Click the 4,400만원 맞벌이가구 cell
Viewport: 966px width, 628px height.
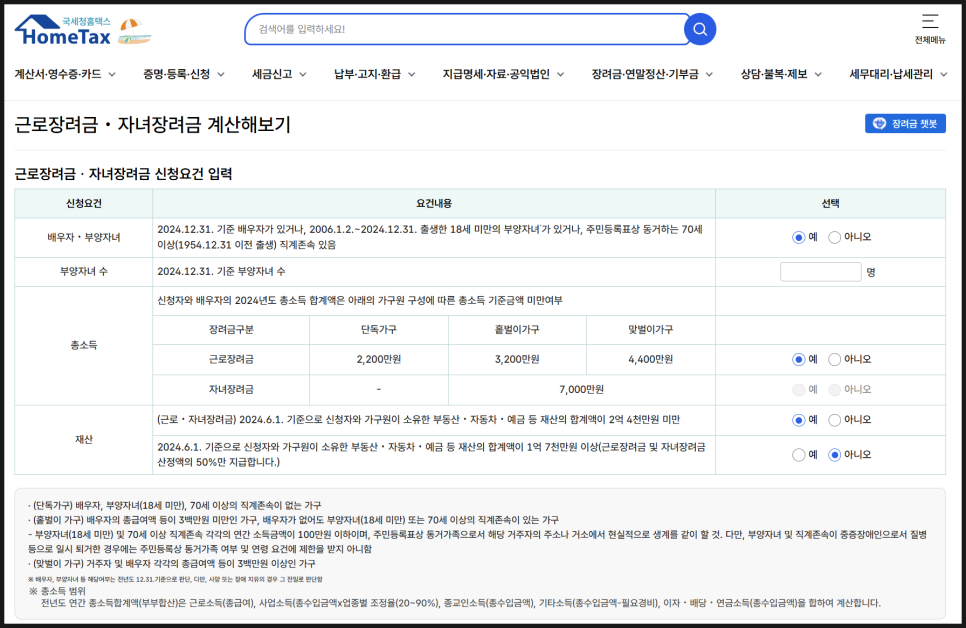click(651, 359)
